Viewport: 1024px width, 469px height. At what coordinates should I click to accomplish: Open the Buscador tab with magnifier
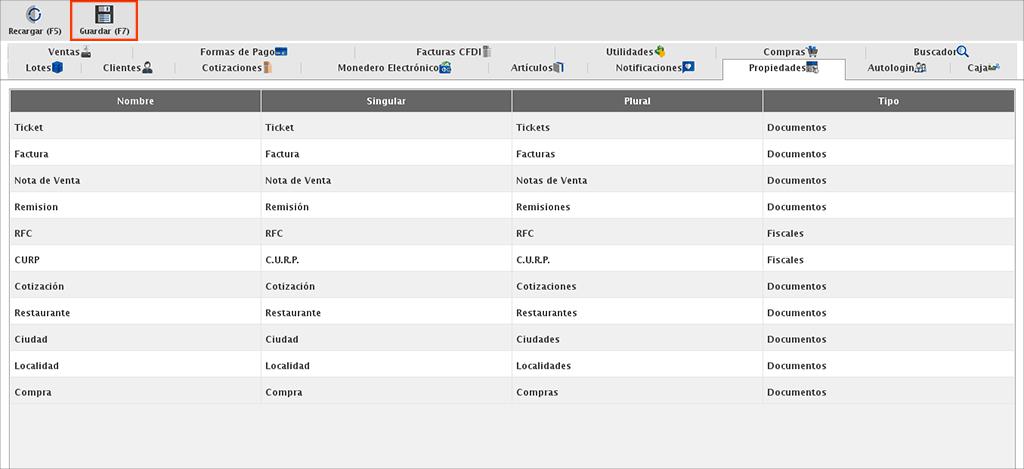[x=941, y=52]
